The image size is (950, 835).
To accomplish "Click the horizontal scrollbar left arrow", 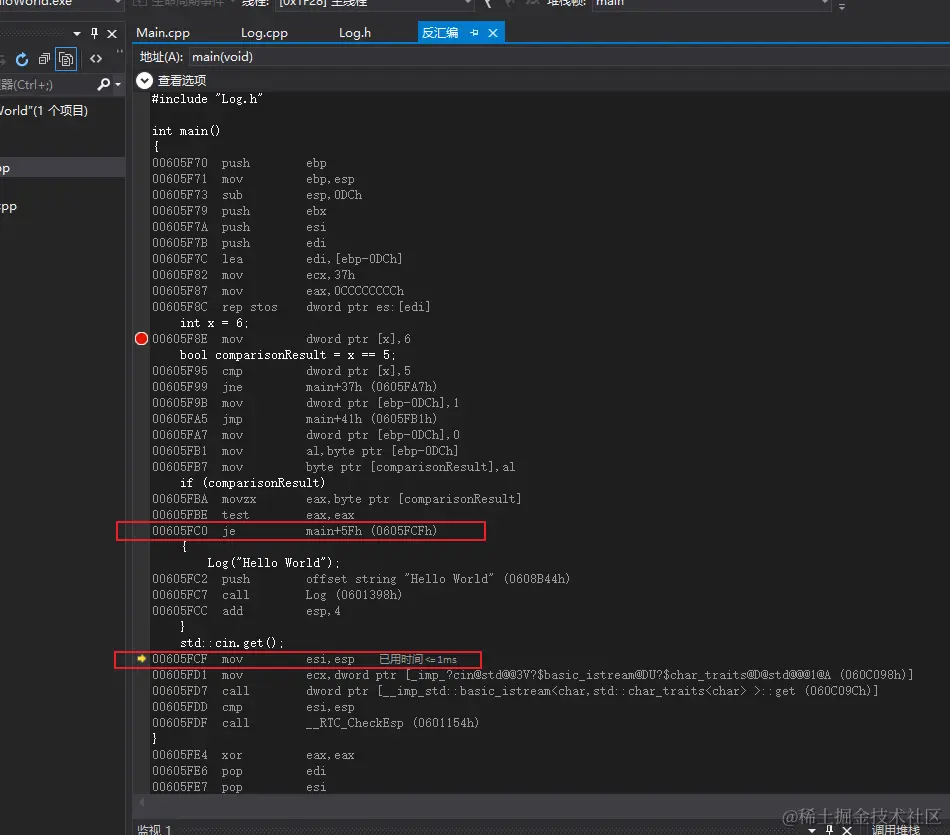I will (142, 802).
